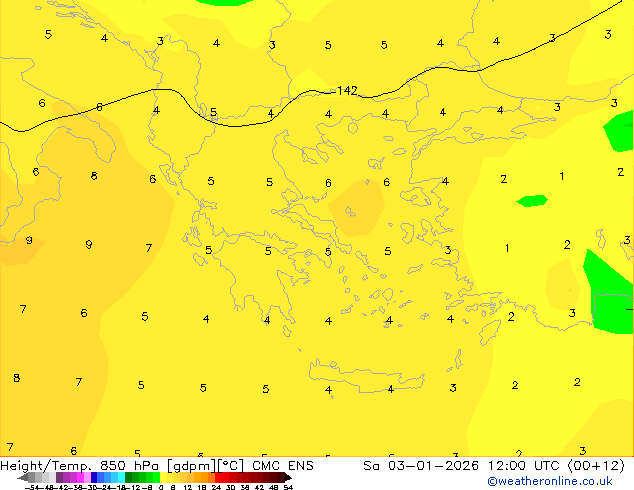Click the '(00+12)' forecast offset text
The height and width of the screenshot is (490, 634).
click(596, 466)
